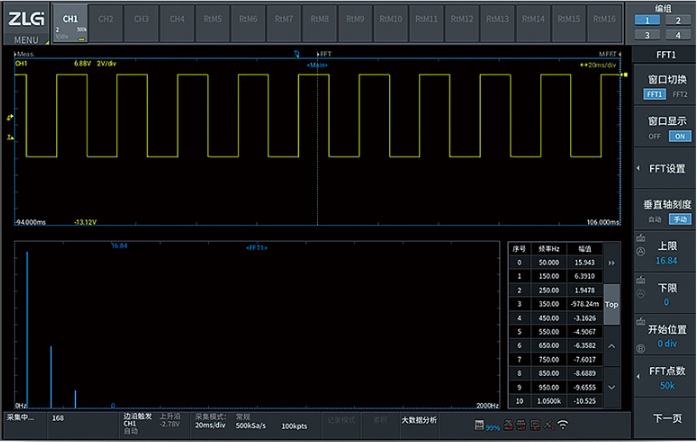
Task: Click the keypad icon beside 下限
Action: (641, 280)
